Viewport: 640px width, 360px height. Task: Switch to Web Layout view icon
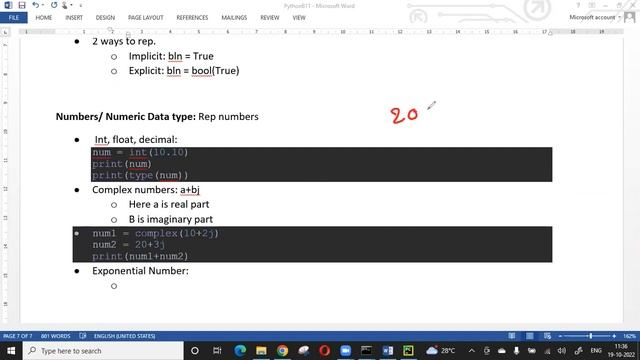pos(547,336)
